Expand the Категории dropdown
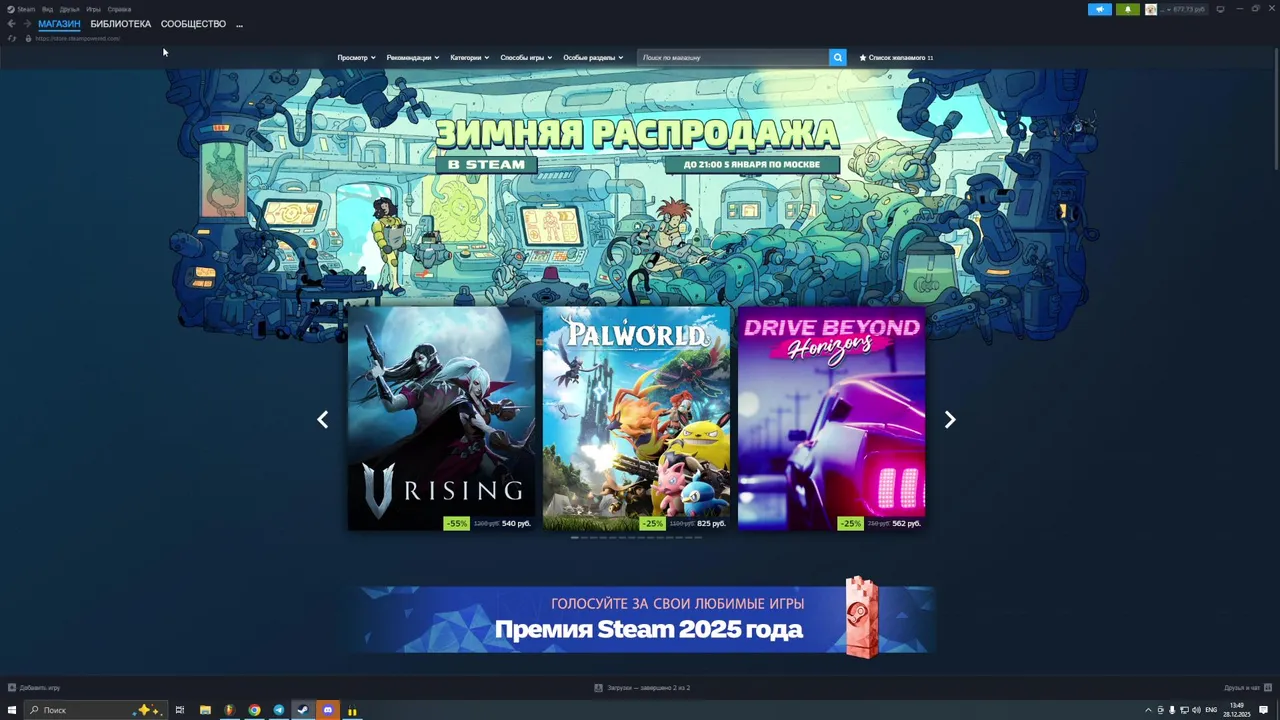Screen dimensions: 1280x720 (470, 58)
